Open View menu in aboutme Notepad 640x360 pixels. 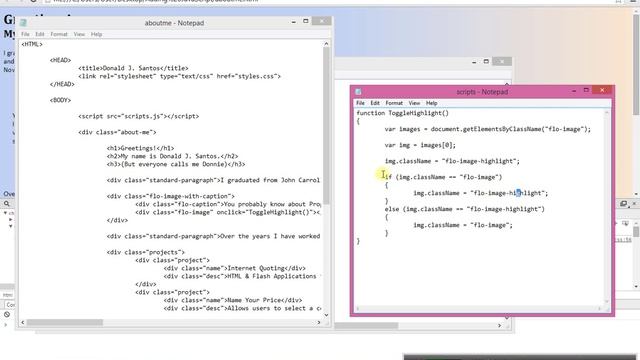[x=79, y=34]
